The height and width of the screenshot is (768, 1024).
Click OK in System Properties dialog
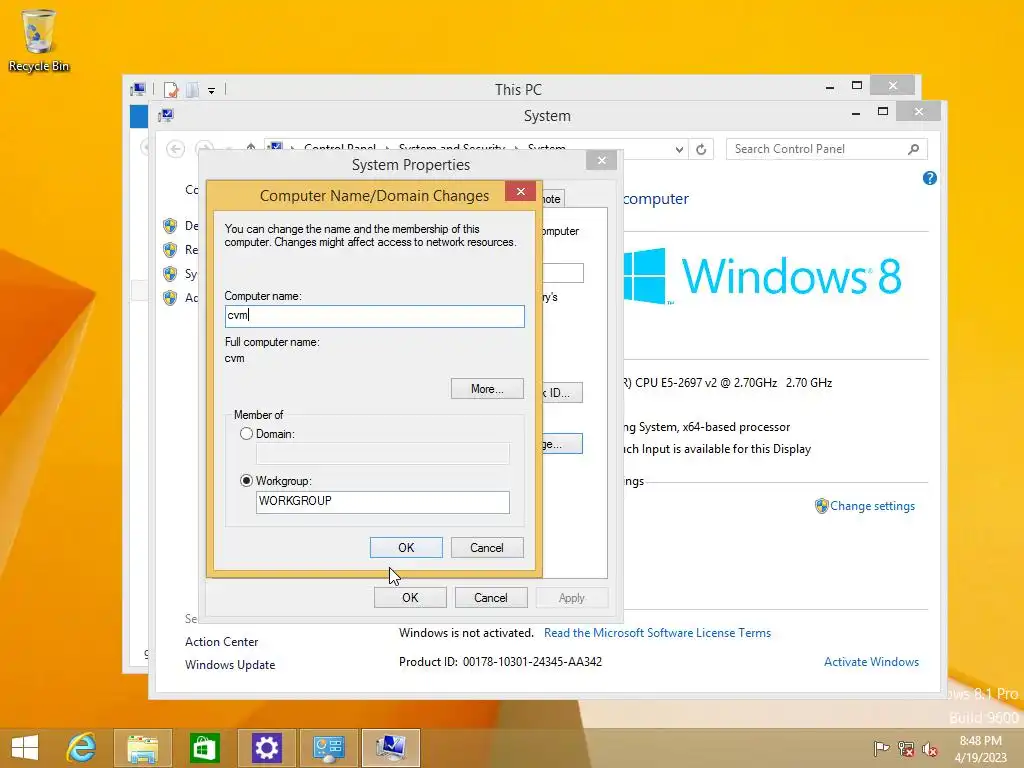(410, 598)
